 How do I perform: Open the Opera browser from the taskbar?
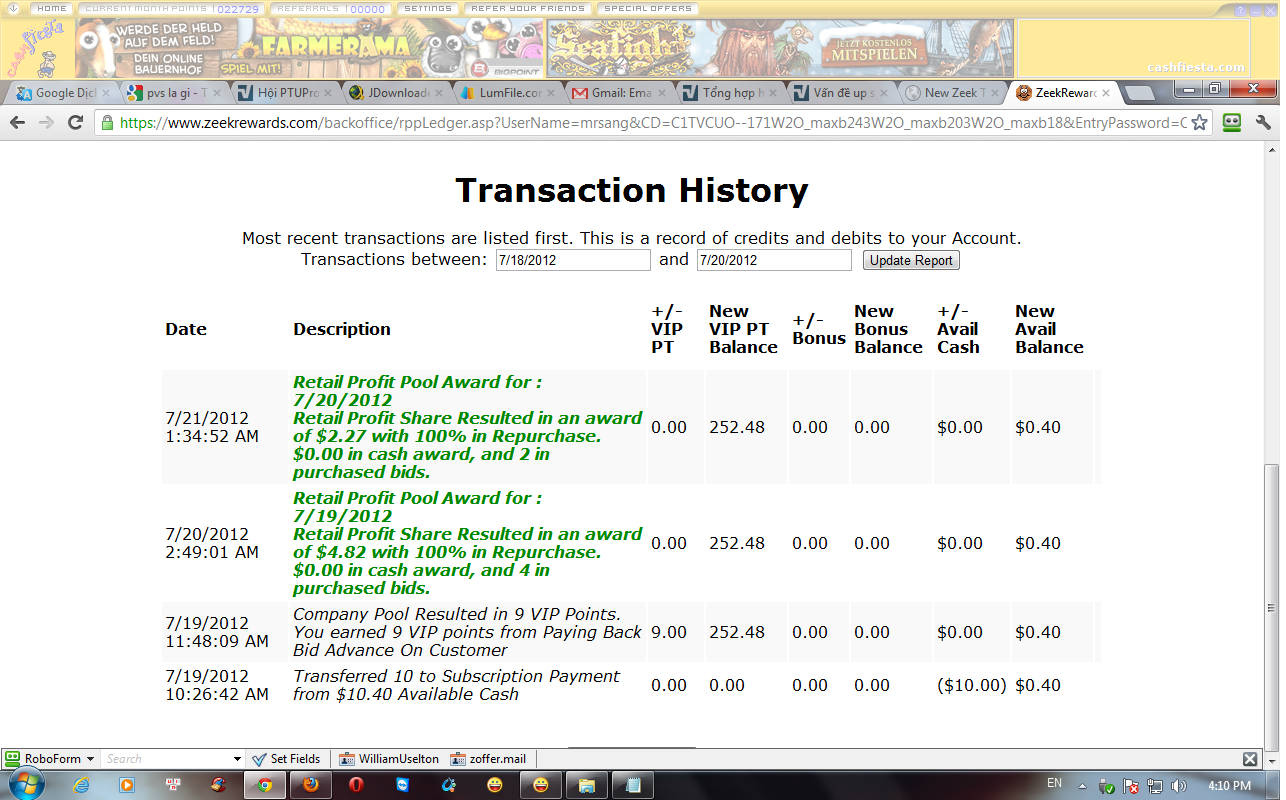(x=356, y=785)
